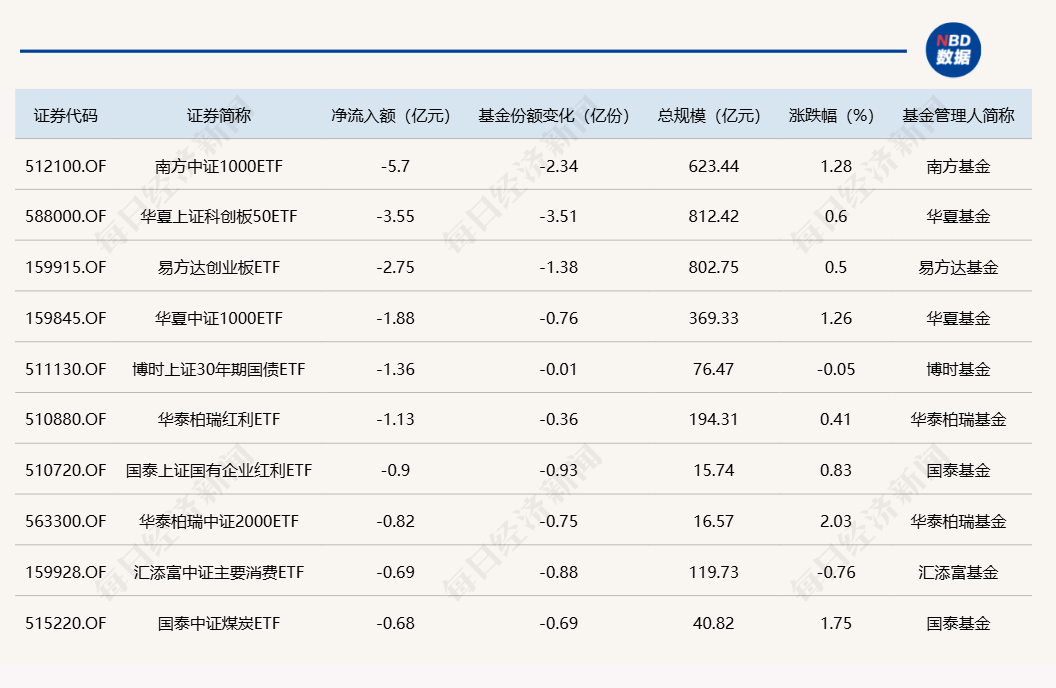This screenshot has width=1056, height=688.
Task: Click the 基金份额变化（亿份） header
Action: [x=554, y=116]
